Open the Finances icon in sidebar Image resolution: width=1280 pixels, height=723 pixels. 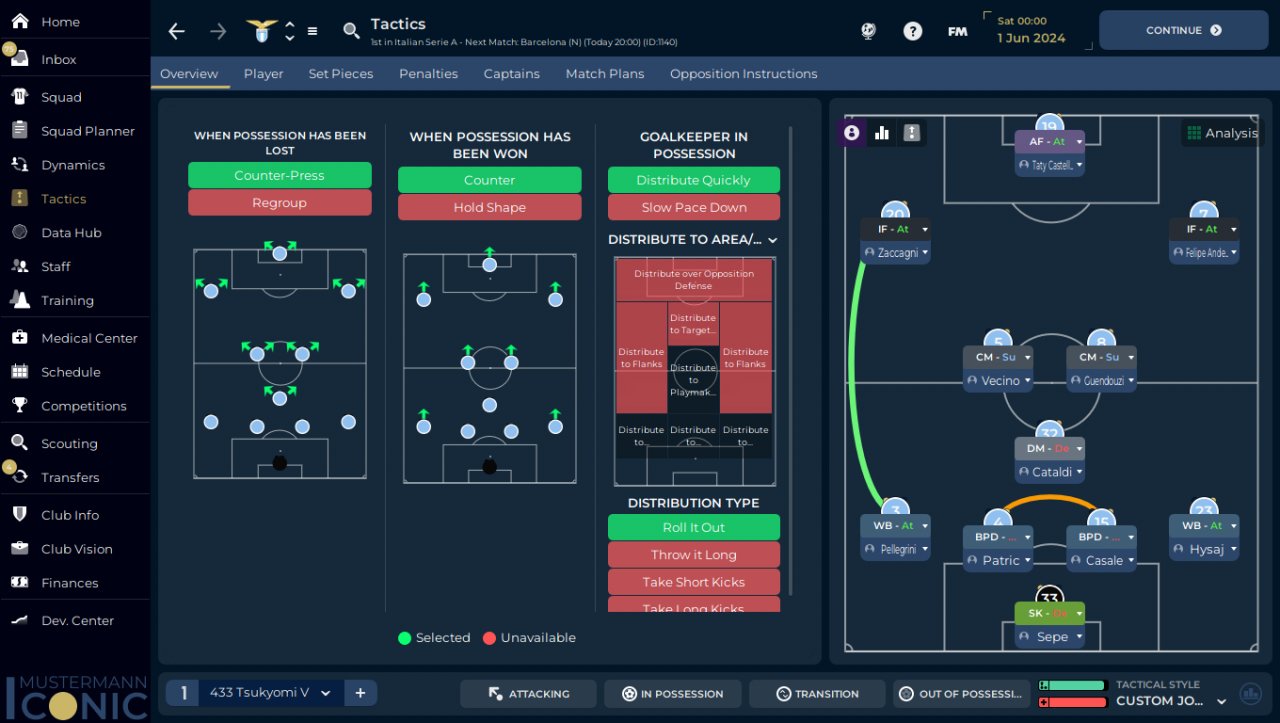coord(19,583)
